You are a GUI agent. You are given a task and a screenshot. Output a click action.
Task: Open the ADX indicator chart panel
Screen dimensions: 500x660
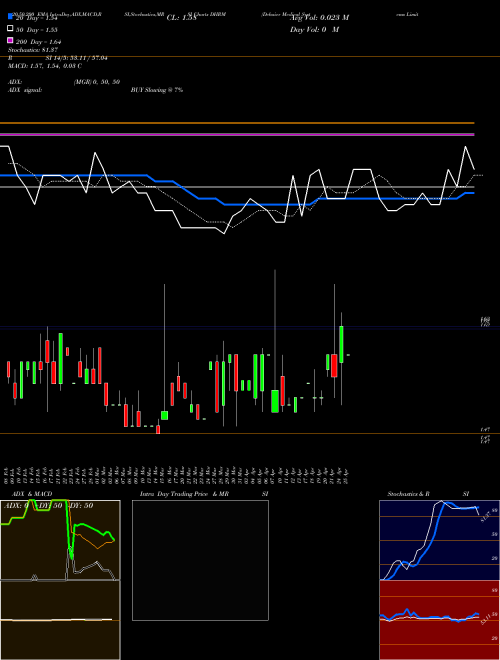60,540
